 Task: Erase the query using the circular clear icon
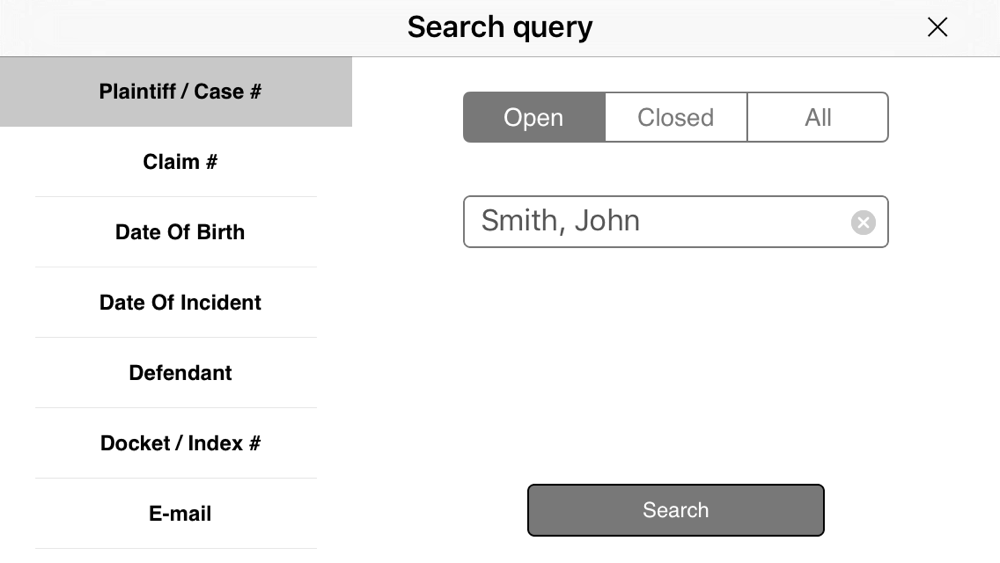point(863,223)
